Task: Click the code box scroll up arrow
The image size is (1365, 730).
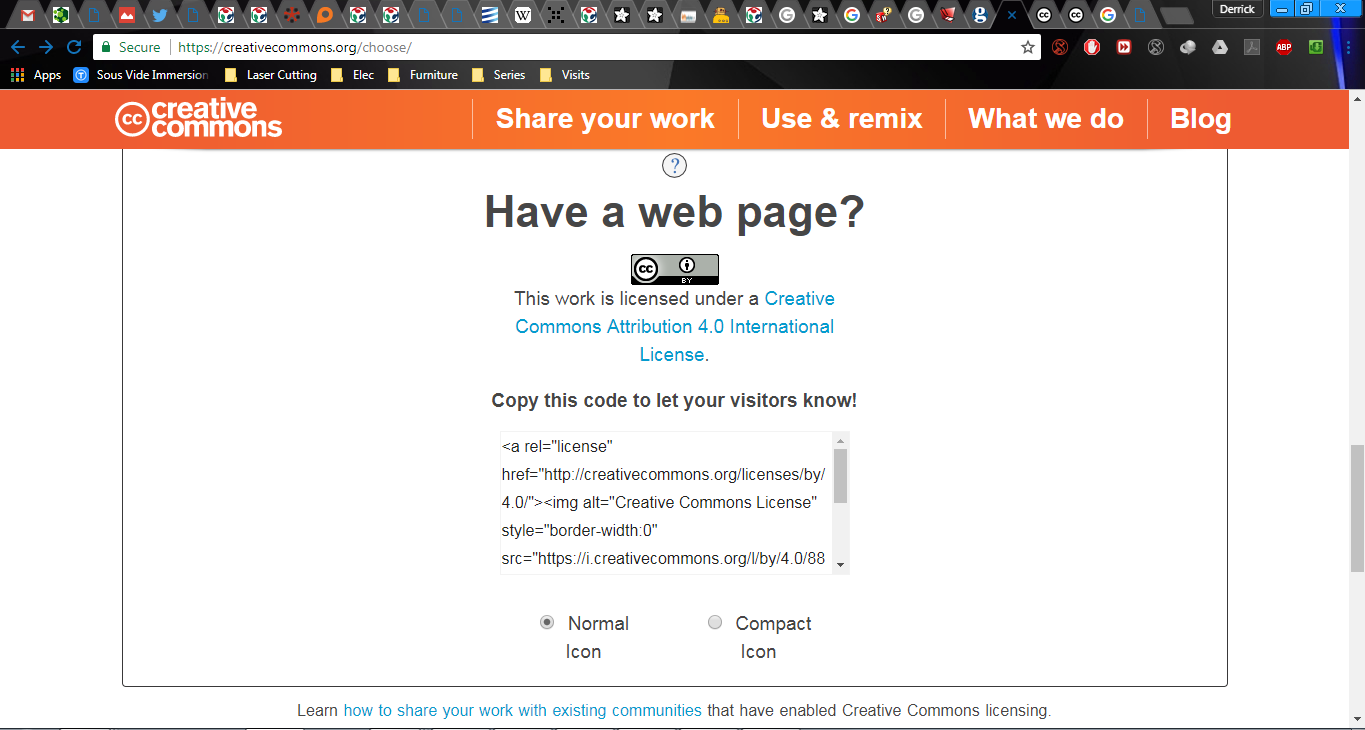Action: coord(840,440)
